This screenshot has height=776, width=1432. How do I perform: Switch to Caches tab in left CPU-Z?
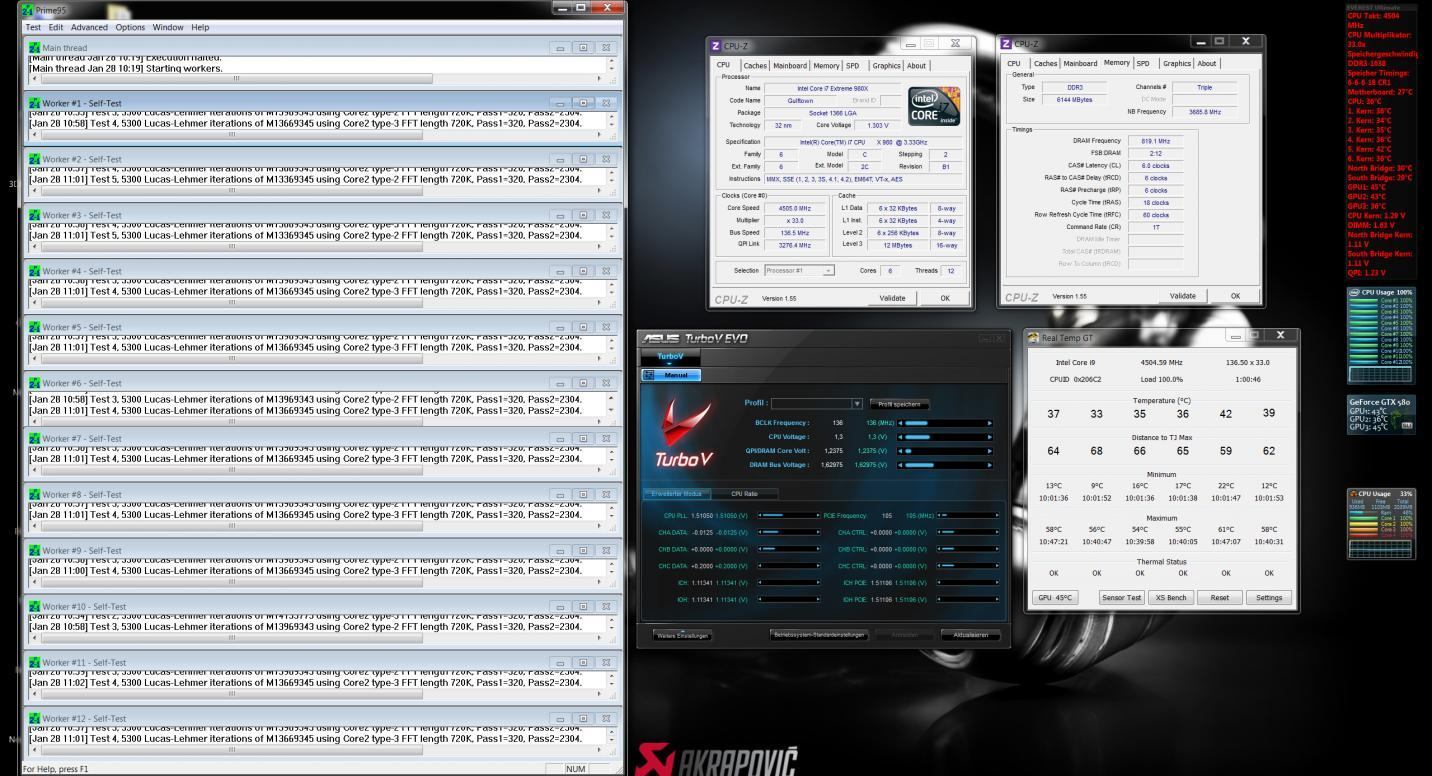(x=756, y=65)
